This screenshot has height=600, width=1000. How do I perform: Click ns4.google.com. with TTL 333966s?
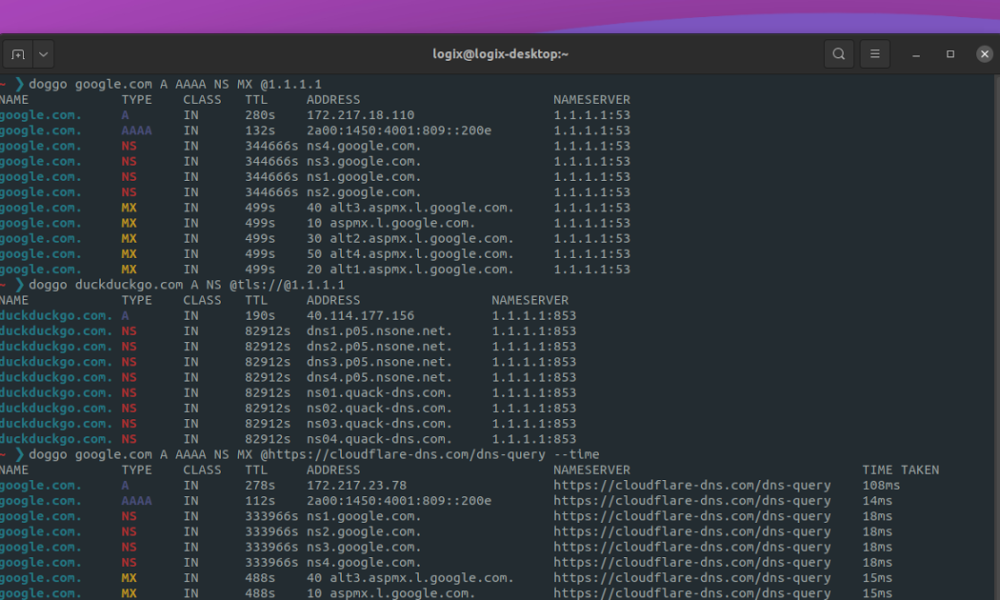coord(364,562)
